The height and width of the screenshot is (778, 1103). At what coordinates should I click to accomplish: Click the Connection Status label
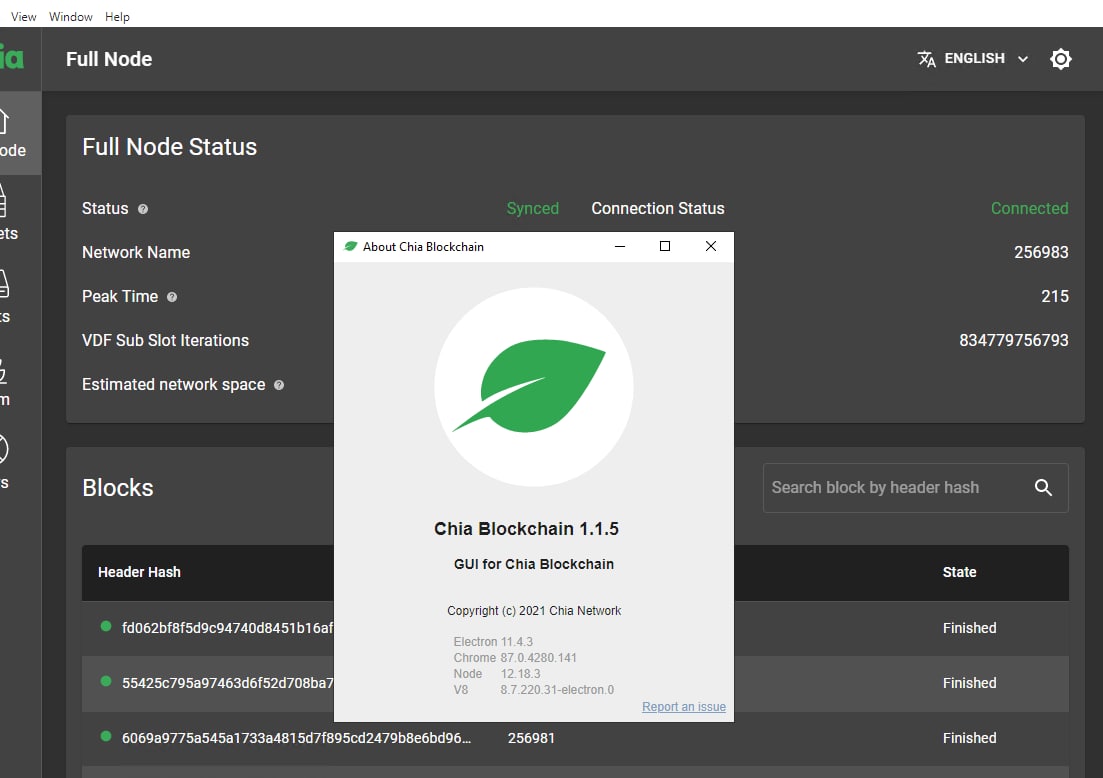658,208
